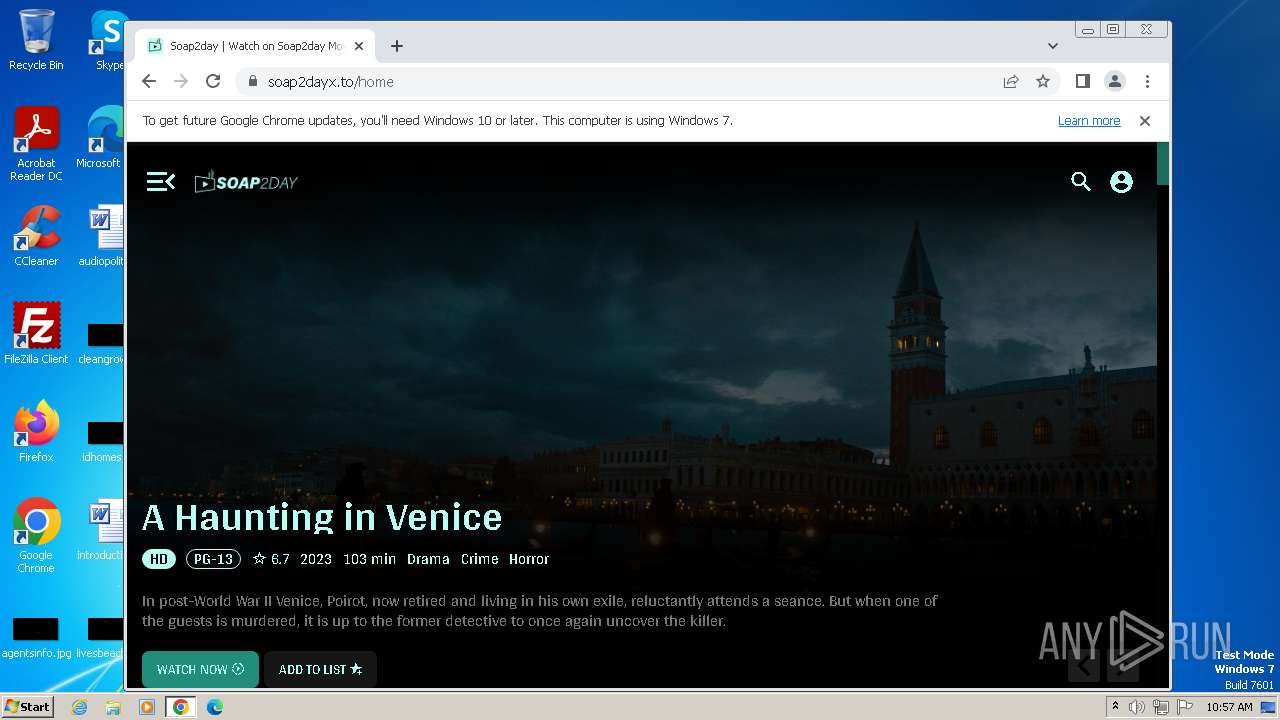The image size is (1280, 720).
Task: Click the padlock site info icon
Action: coord(253,82)
